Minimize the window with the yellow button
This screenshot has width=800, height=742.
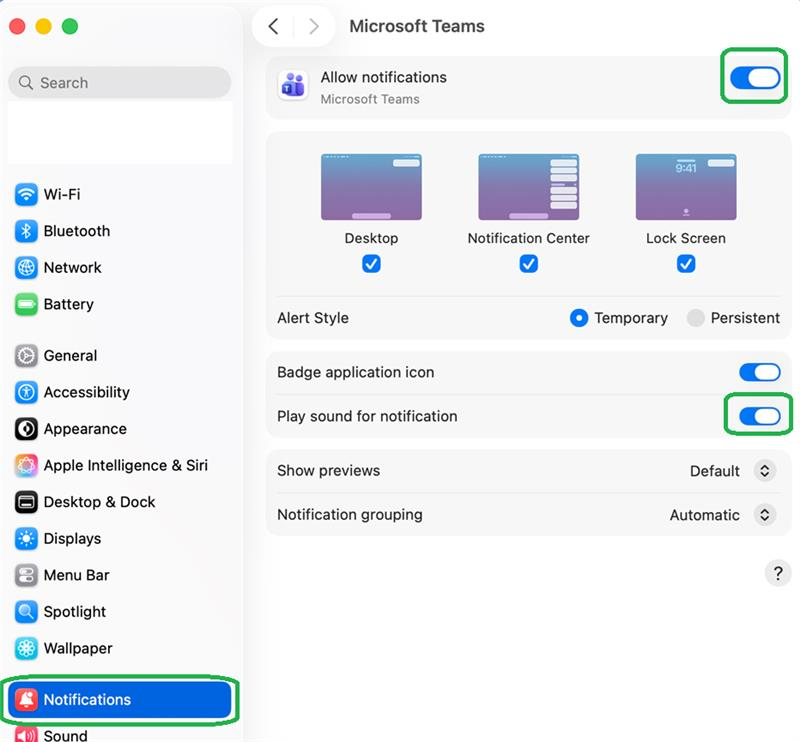(43, 26)
